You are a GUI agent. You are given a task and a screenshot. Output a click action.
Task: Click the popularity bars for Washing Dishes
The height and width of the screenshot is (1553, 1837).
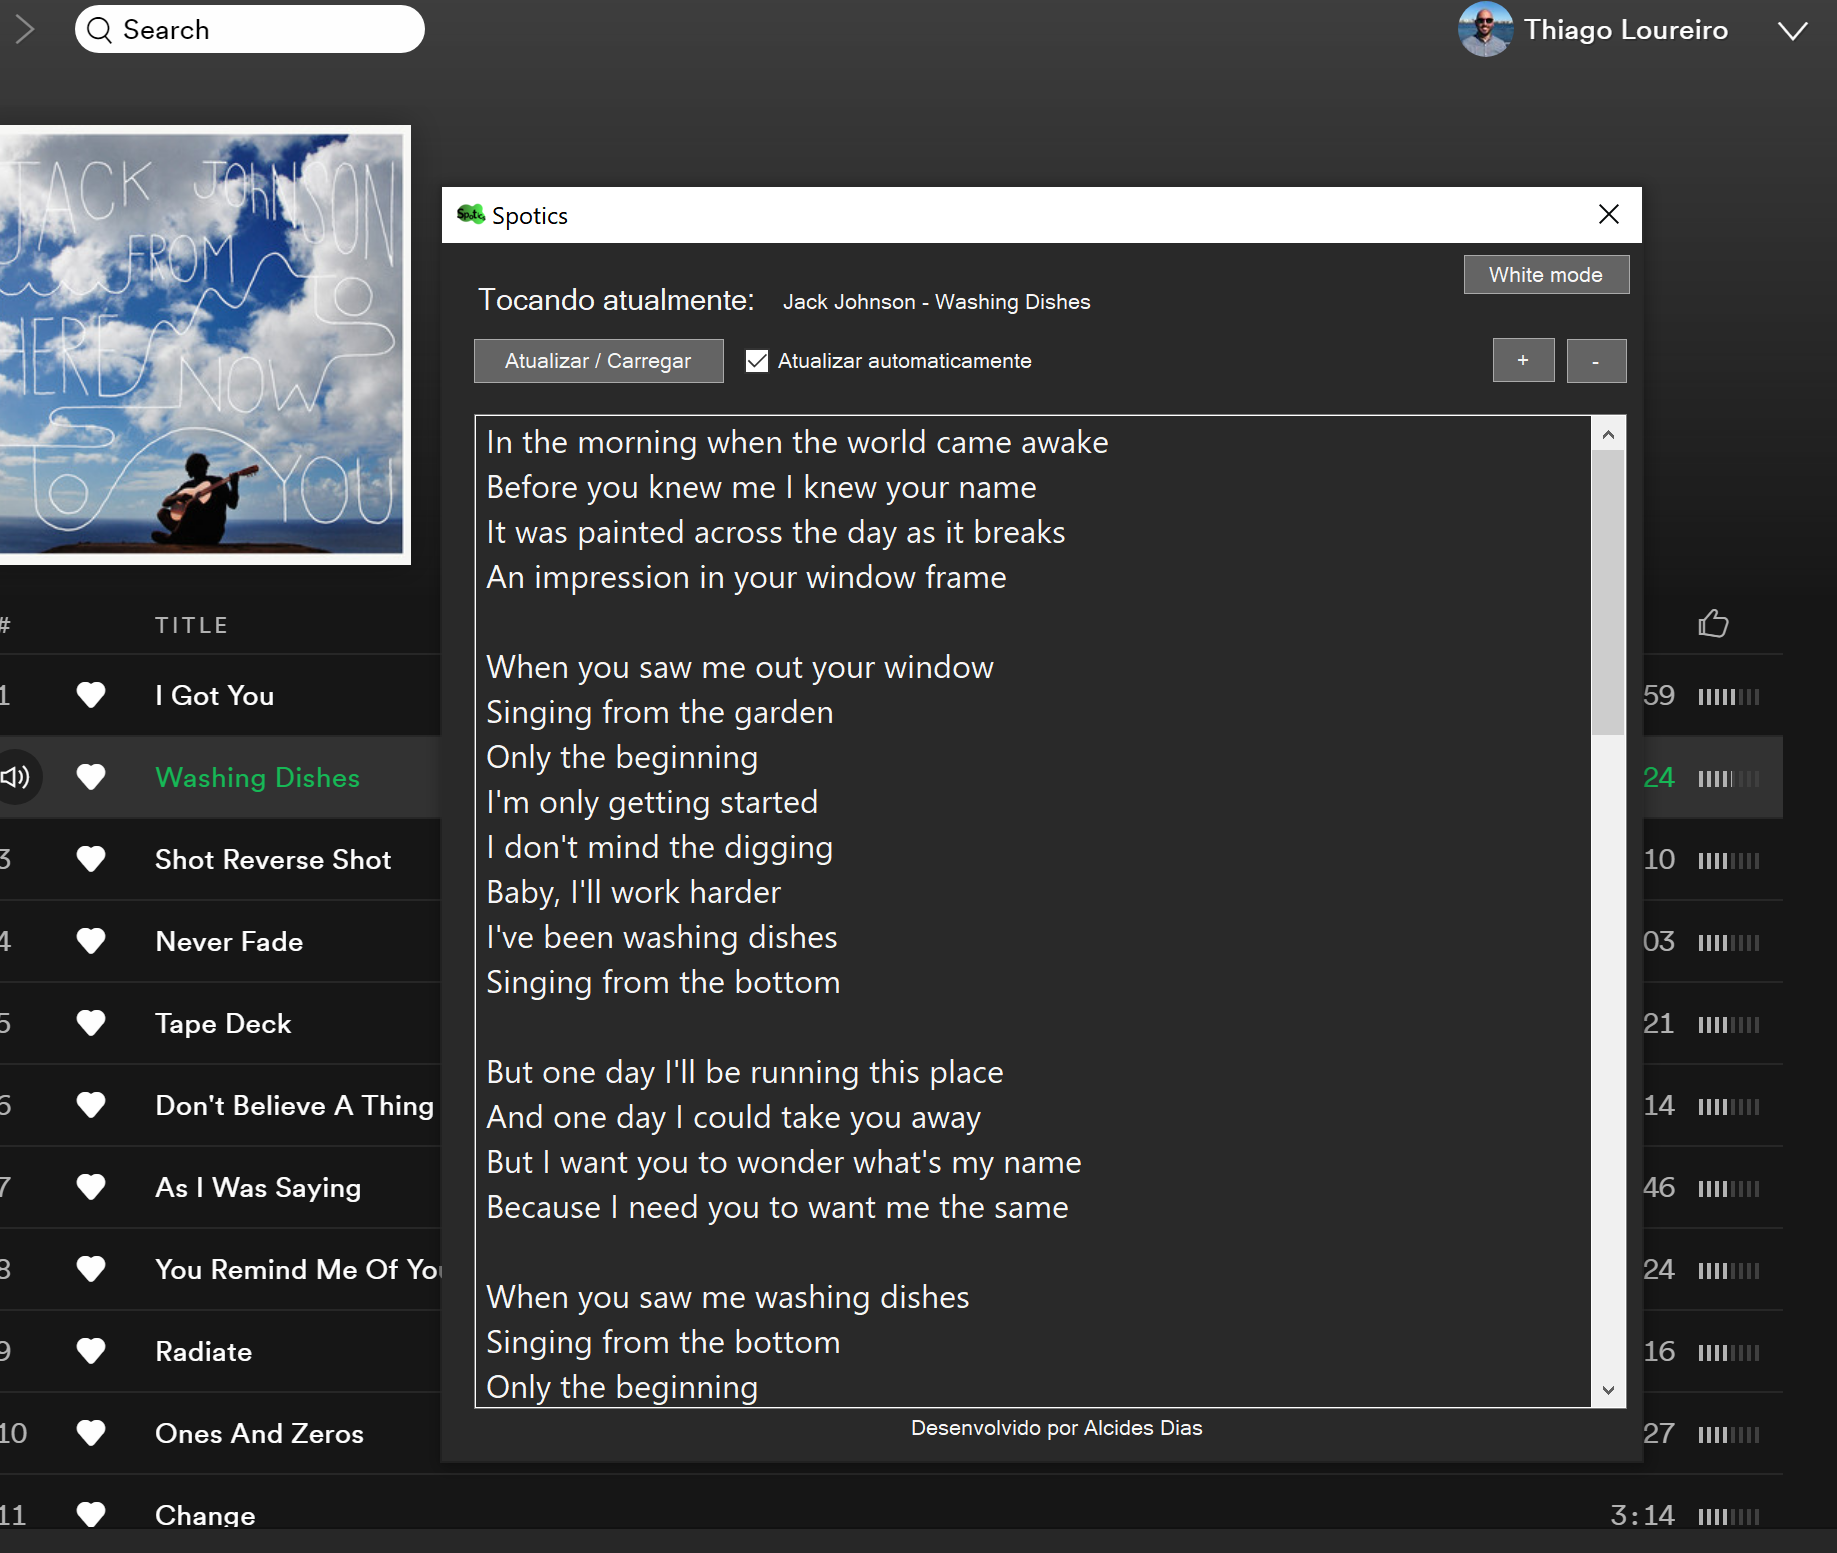(x=1728, y=778)
